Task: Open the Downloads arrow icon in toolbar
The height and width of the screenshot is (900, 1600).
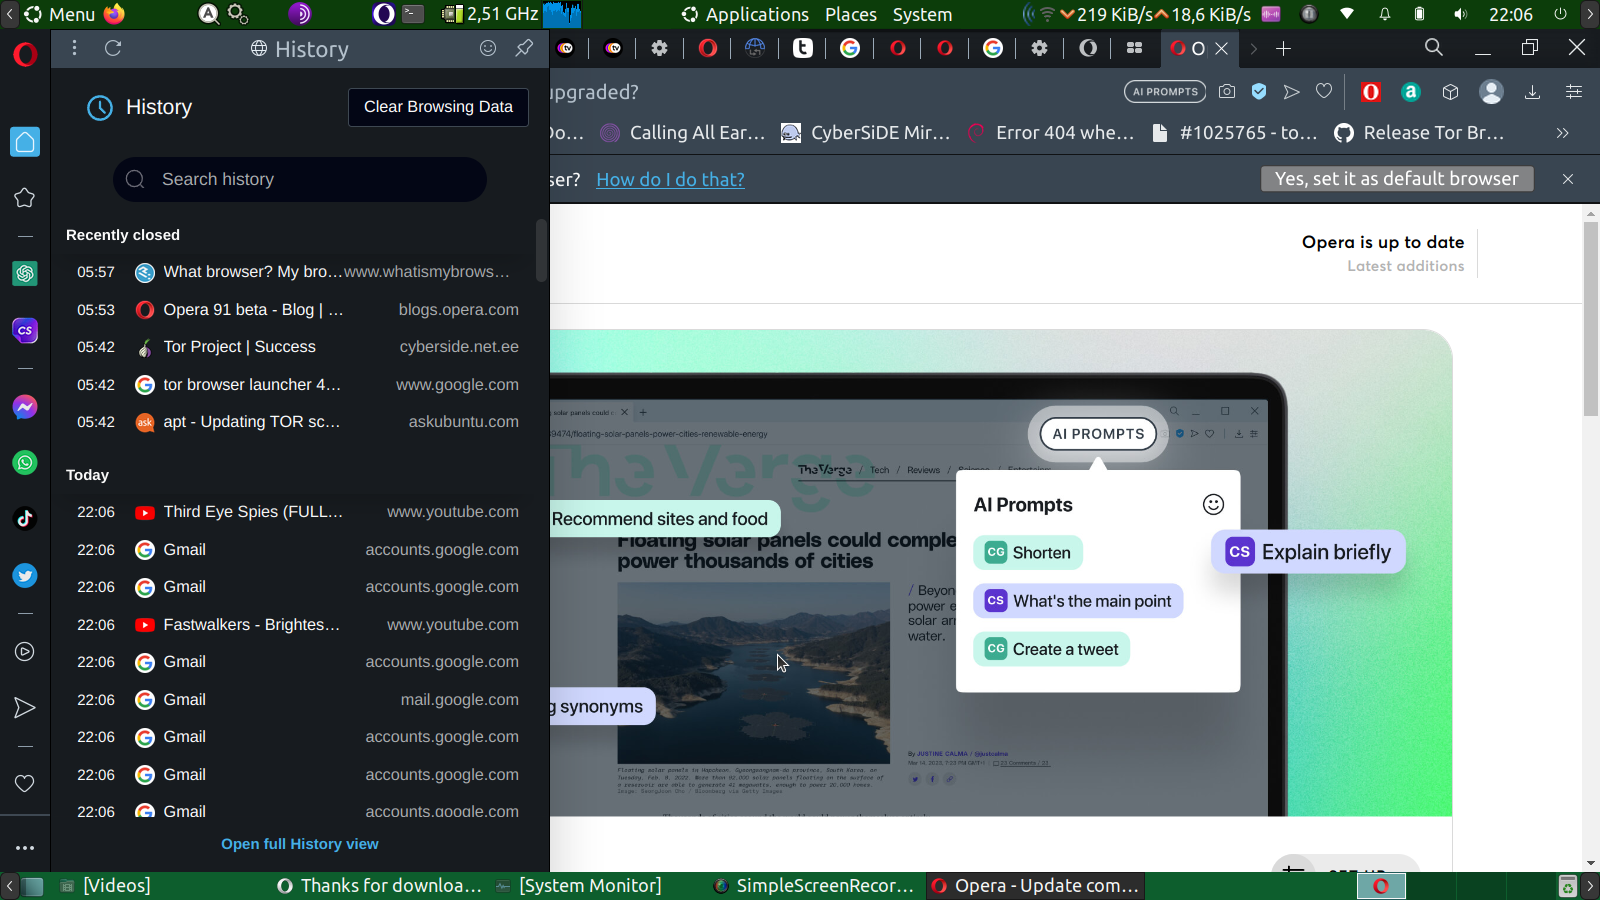Action: (x=1532, y=92)
